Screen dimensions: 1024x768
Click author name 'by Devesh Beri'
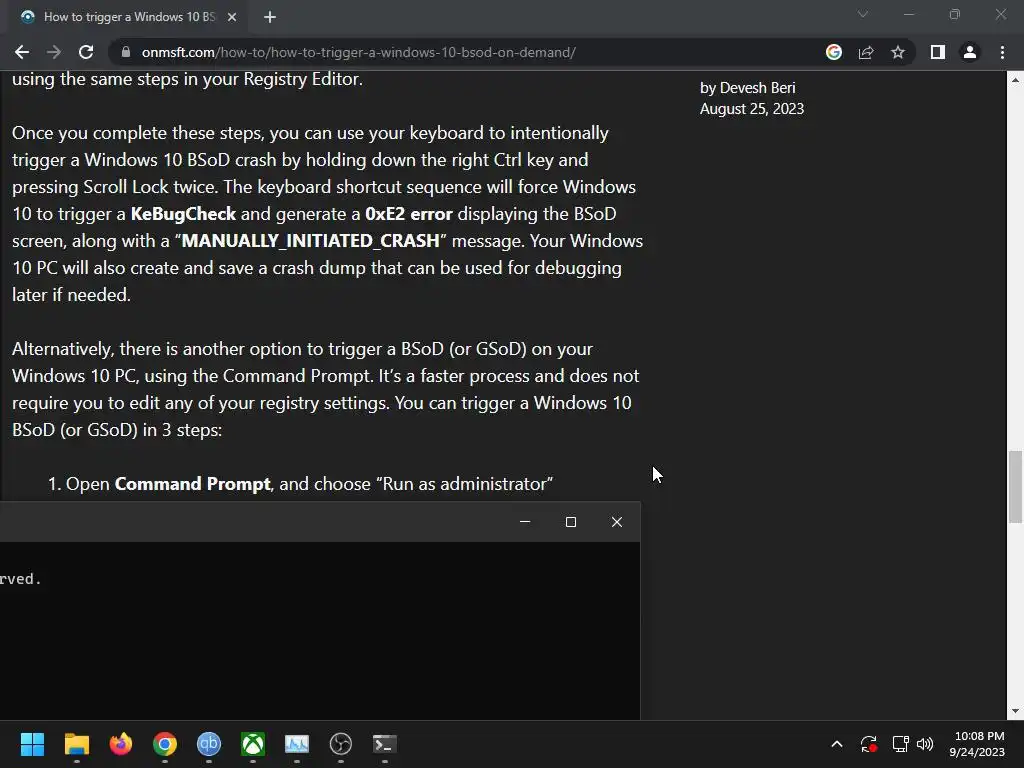tap(748, 88)
